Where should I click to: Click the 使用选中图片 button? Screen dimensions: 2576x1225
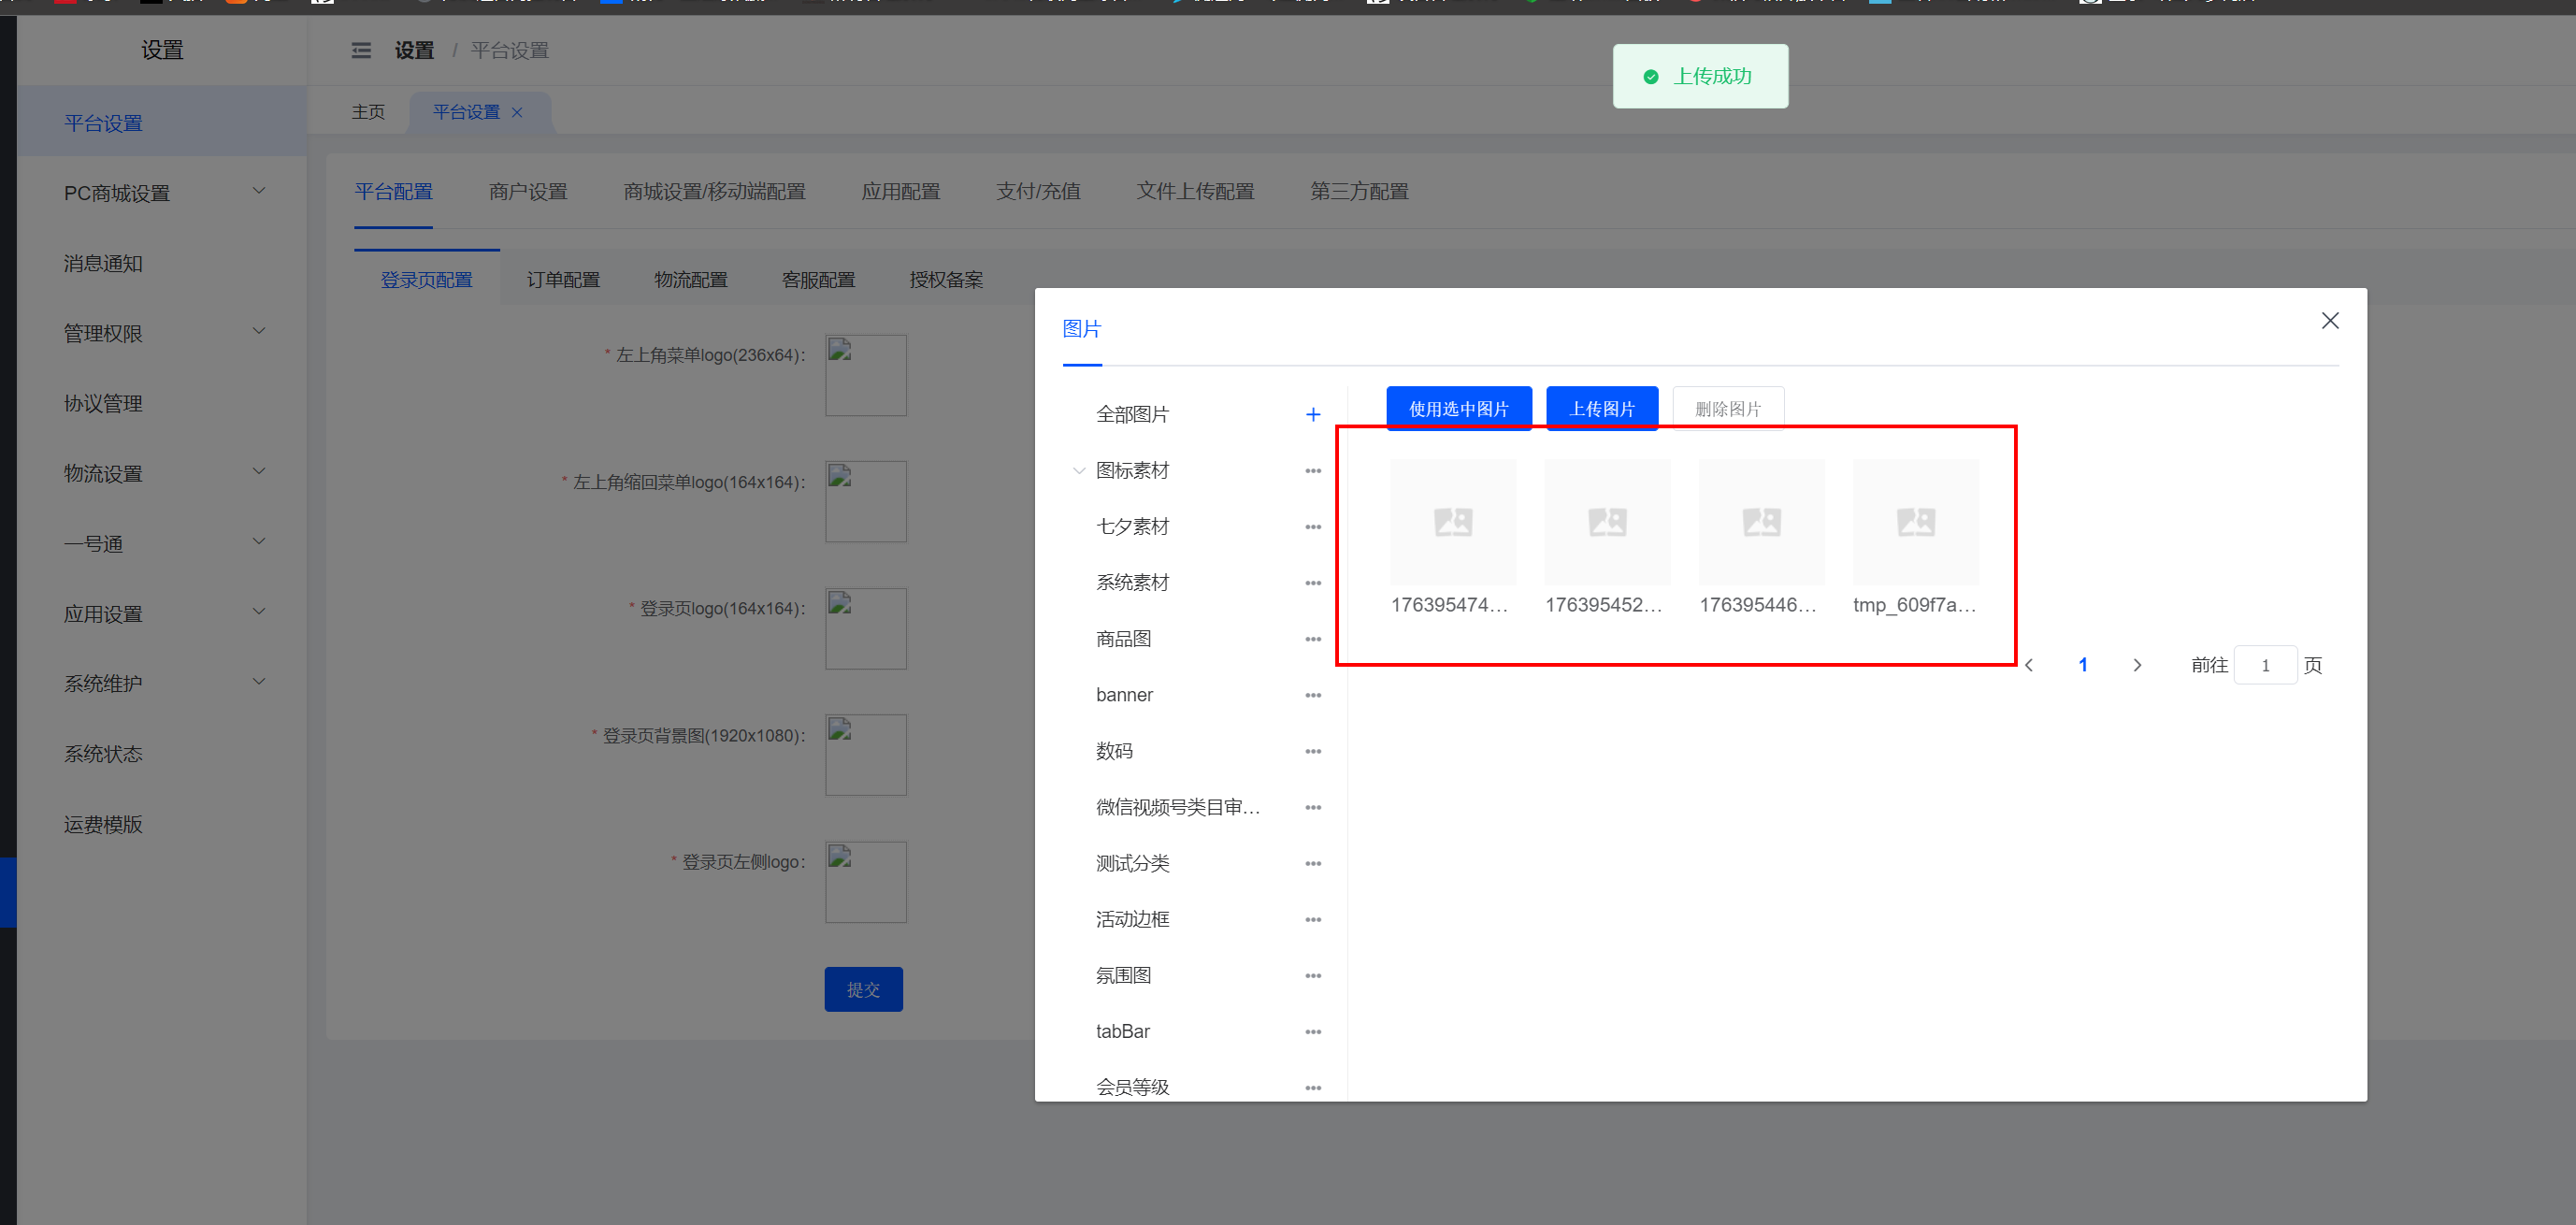(1458, 409)
